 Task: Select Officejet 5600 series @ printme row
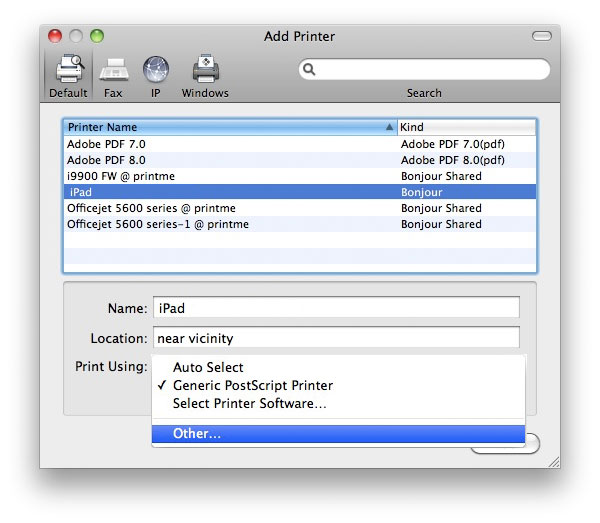[x=300, y=208]
